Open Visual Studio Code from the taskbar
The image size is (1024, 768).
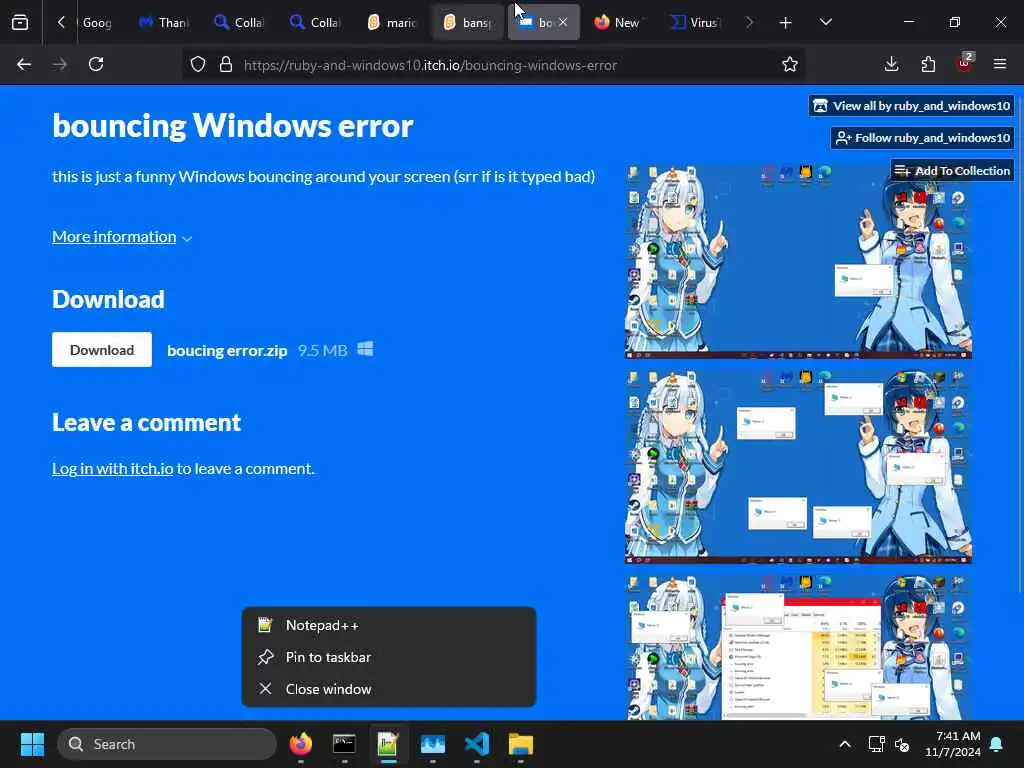pos(477,744)
